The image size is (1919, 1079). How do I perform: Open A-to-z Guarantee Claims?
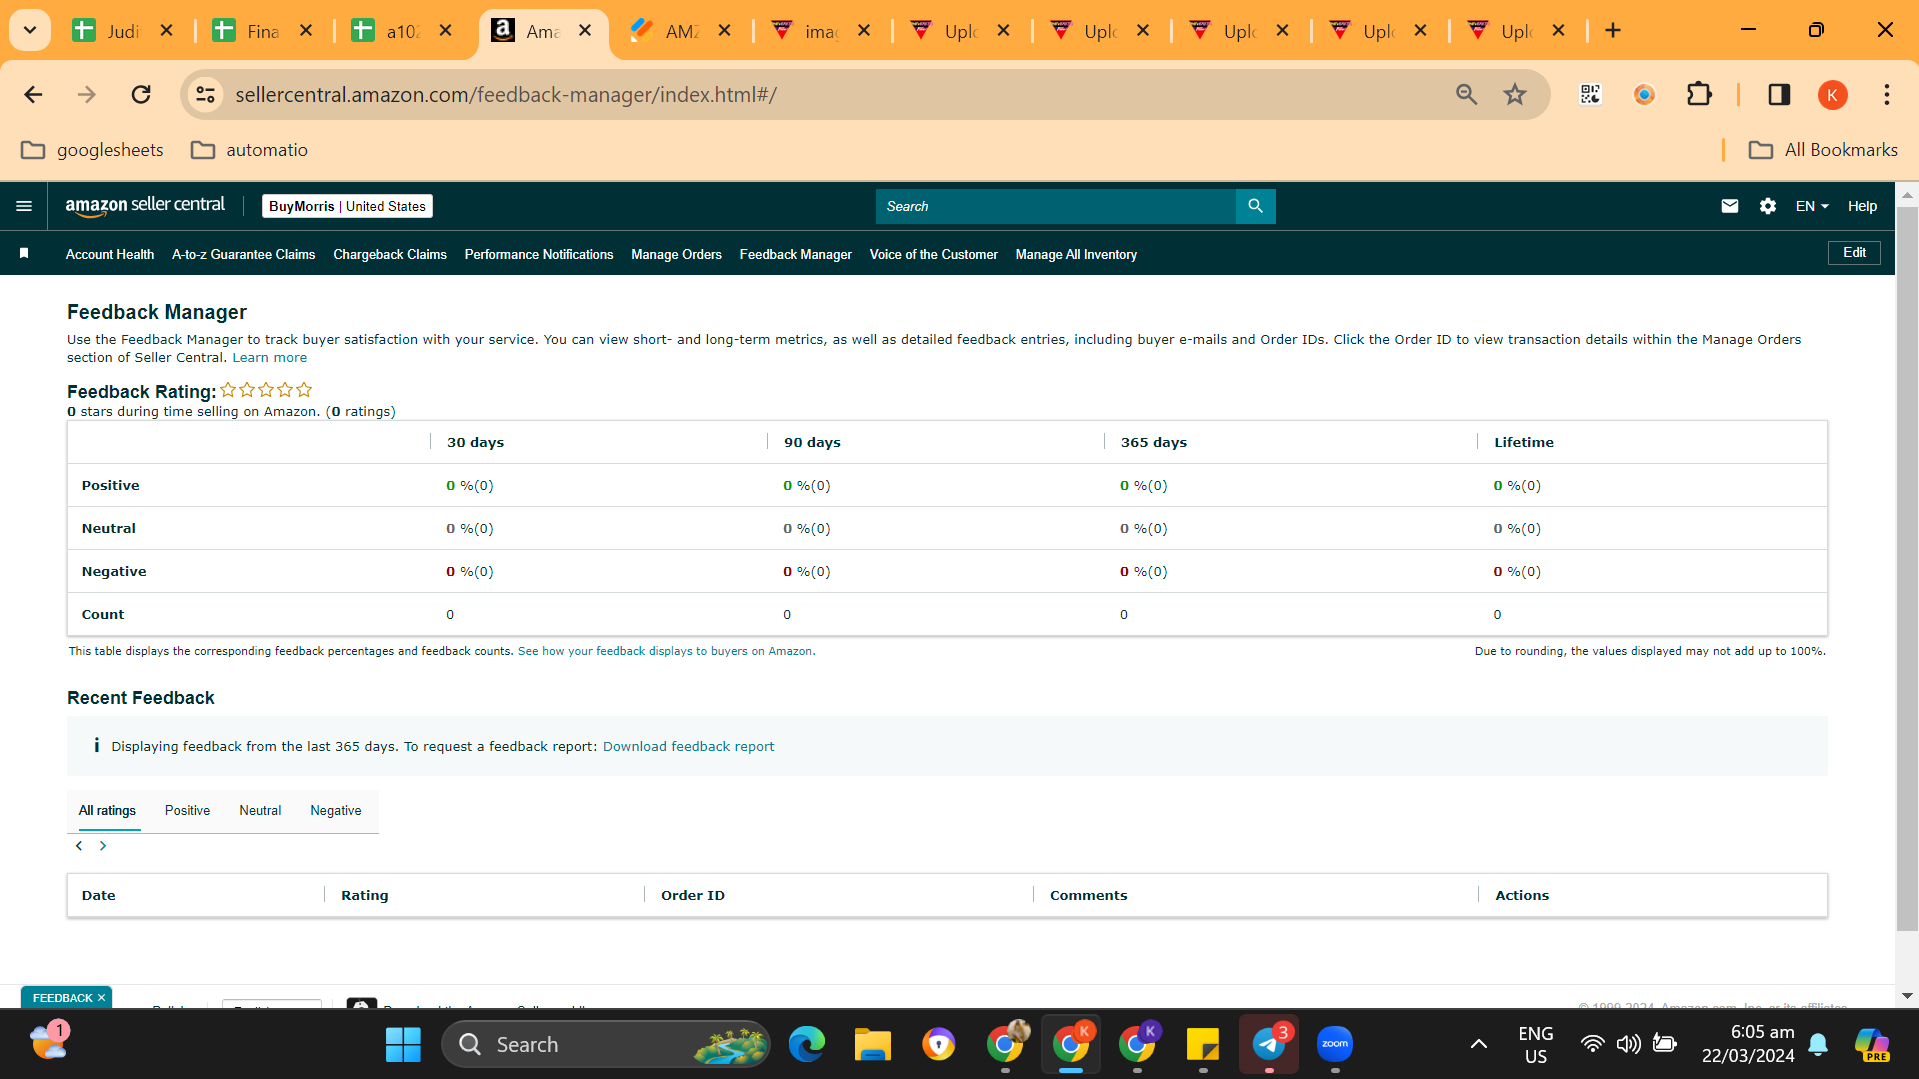tap(243, 254)
